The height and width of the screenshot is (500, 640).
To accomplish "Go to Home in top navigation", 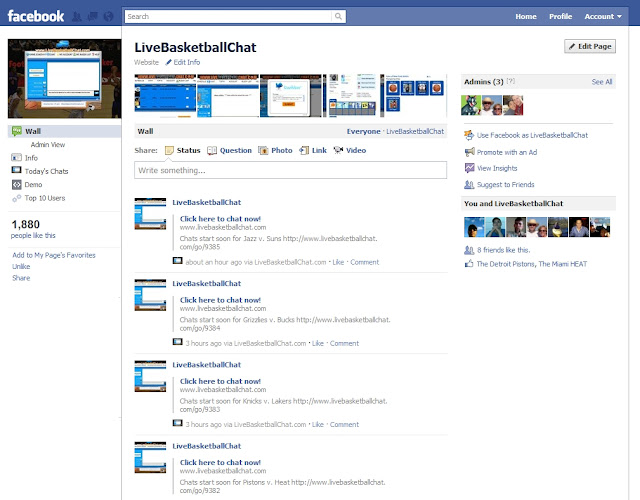I will (x=526, y=16).
